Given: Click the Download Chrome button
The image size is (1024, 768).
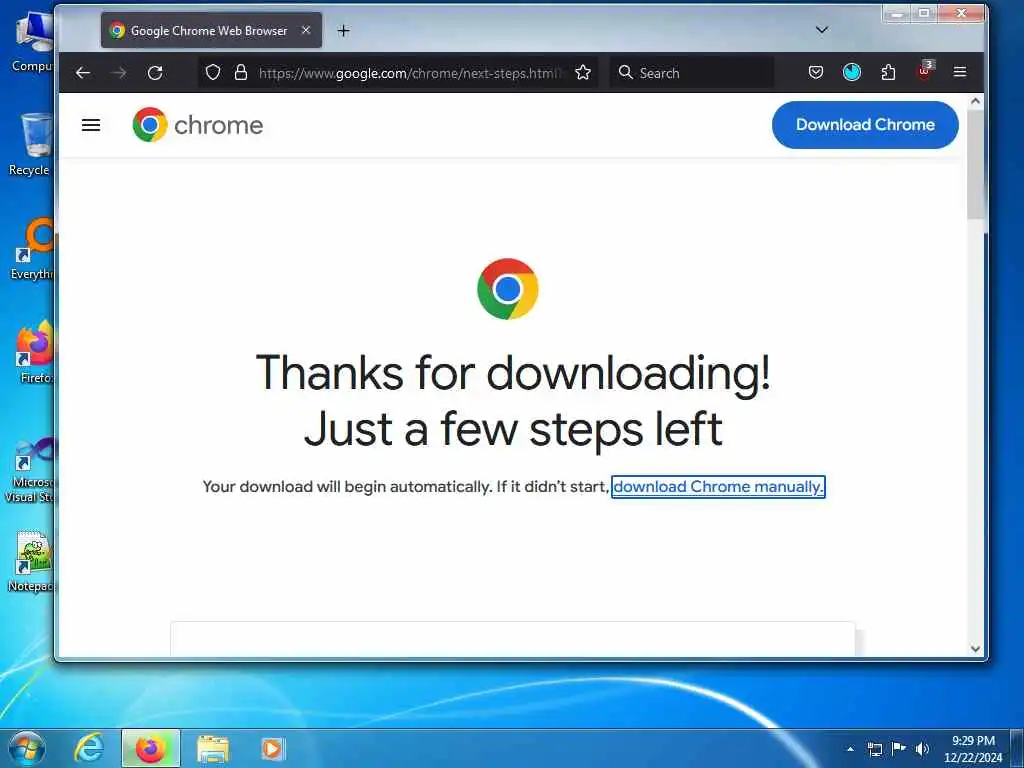Looking at the screenshot, I should tap(865, 125).
